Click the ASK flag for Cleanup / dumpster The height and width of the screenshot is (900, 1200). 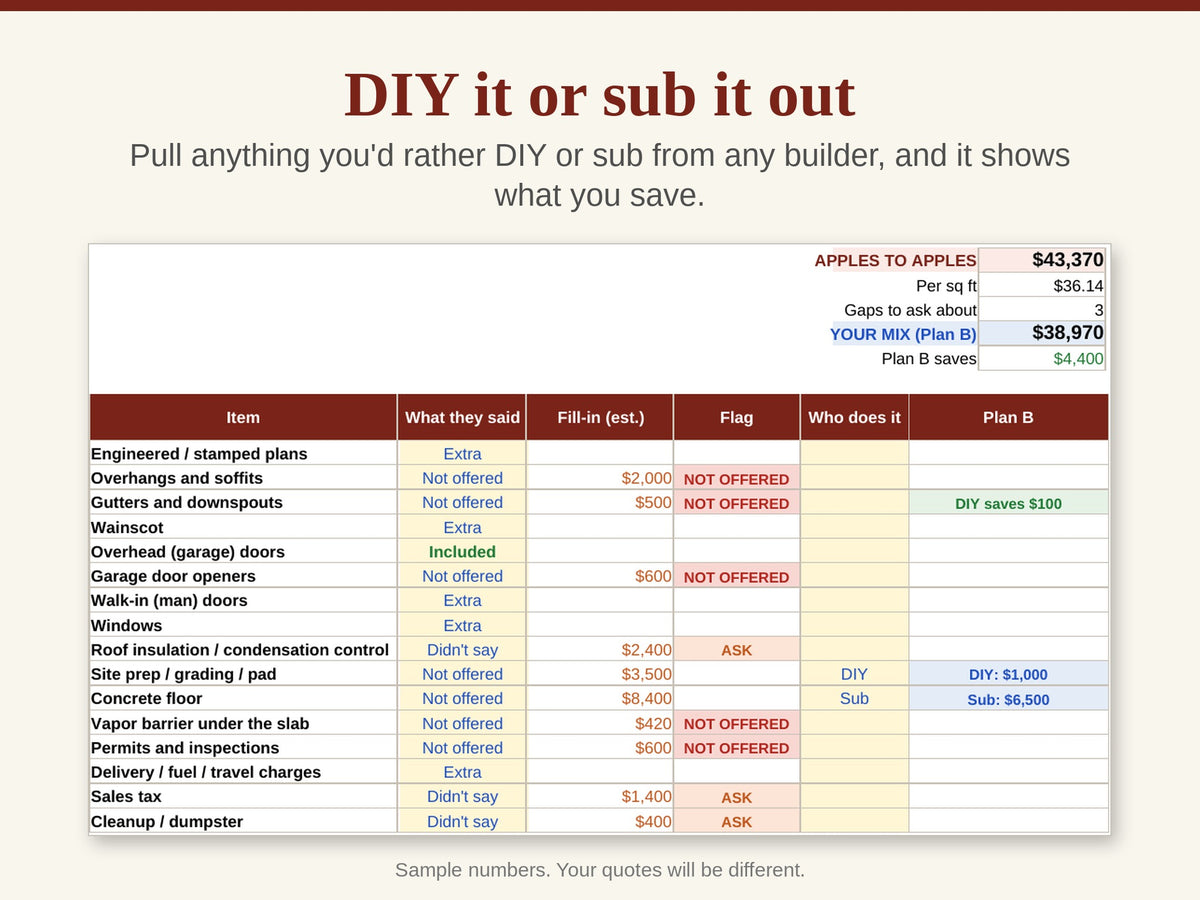(x=737, y=821)
